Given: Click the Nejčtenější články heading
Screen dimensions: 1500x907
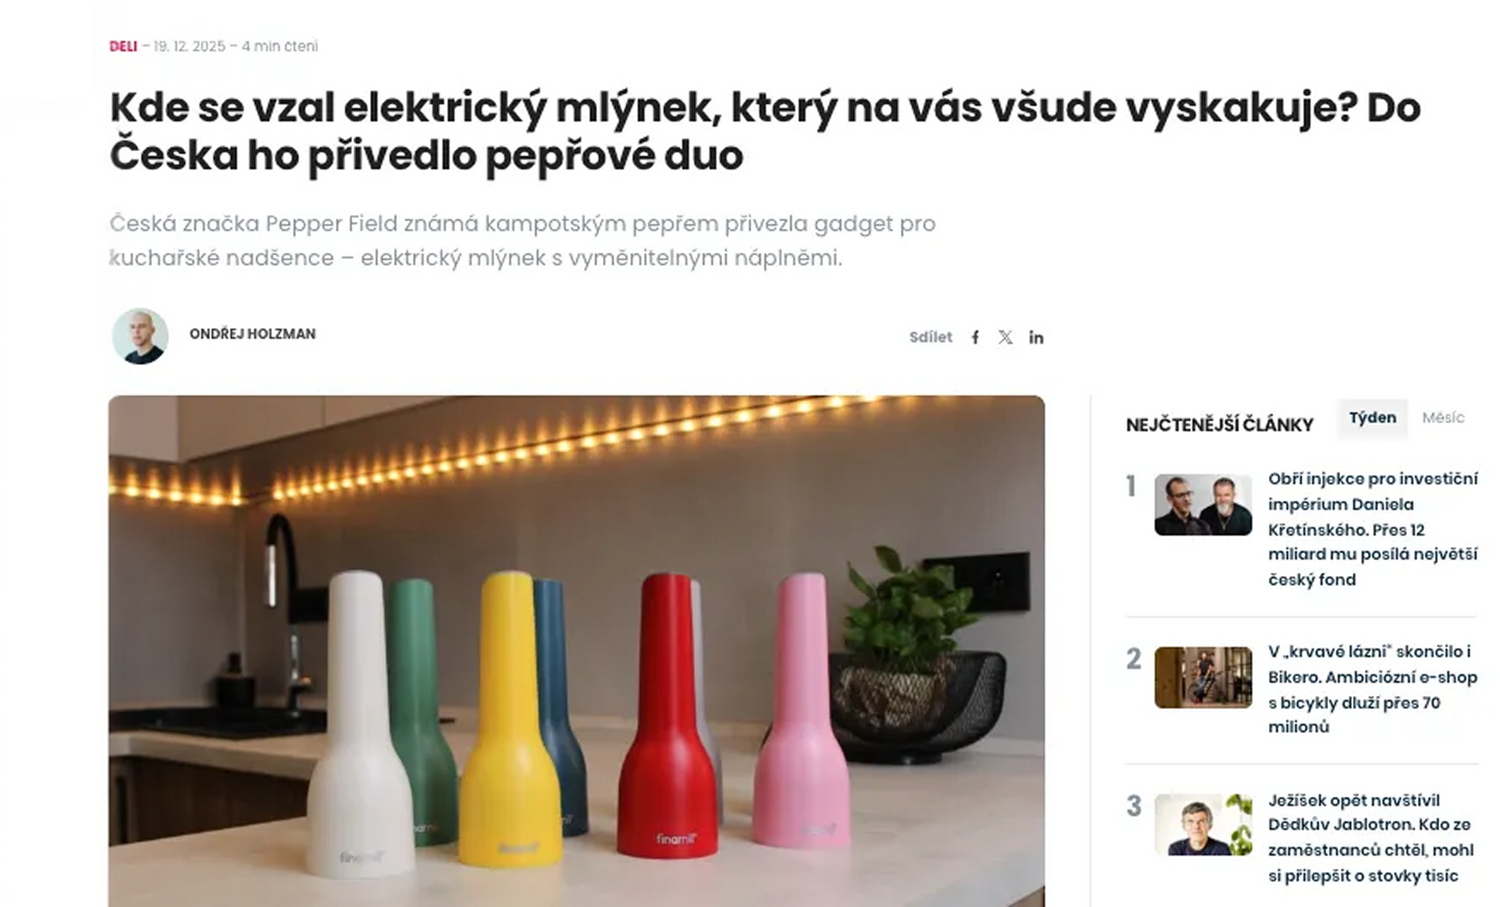Looking at the screenshot, I should point(1219,425).
